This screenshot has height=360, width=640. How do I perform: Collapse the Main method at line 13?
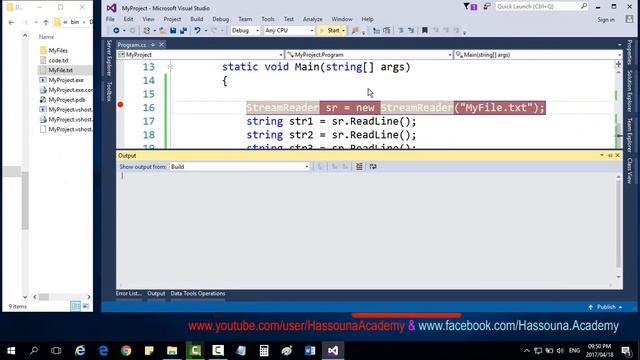170,67
